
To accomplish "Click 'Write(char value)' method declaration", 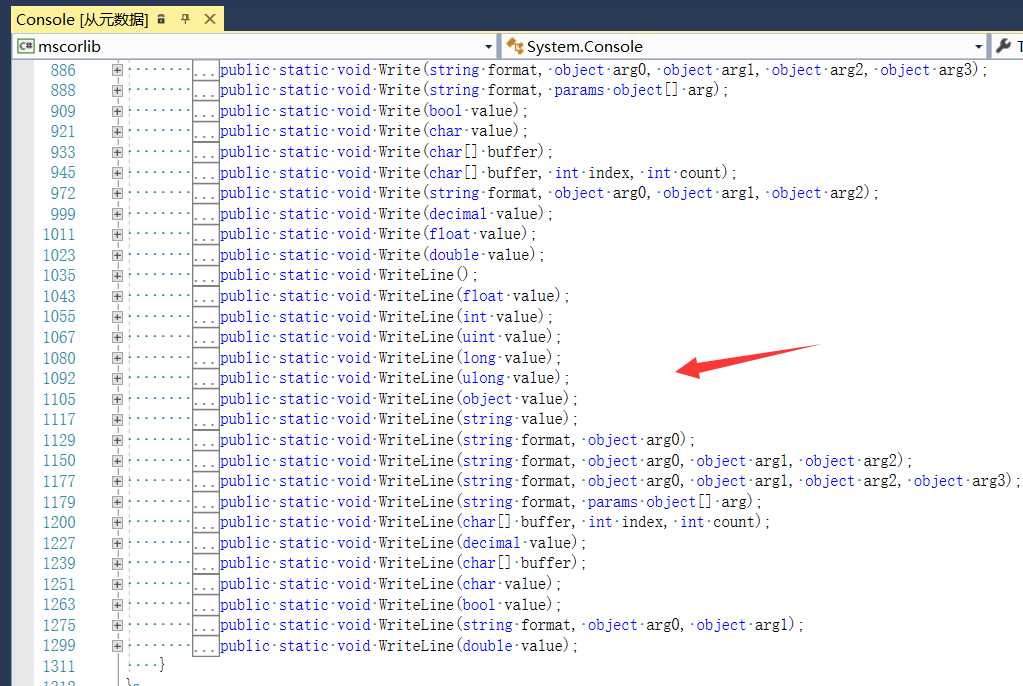I will [374, 131].
